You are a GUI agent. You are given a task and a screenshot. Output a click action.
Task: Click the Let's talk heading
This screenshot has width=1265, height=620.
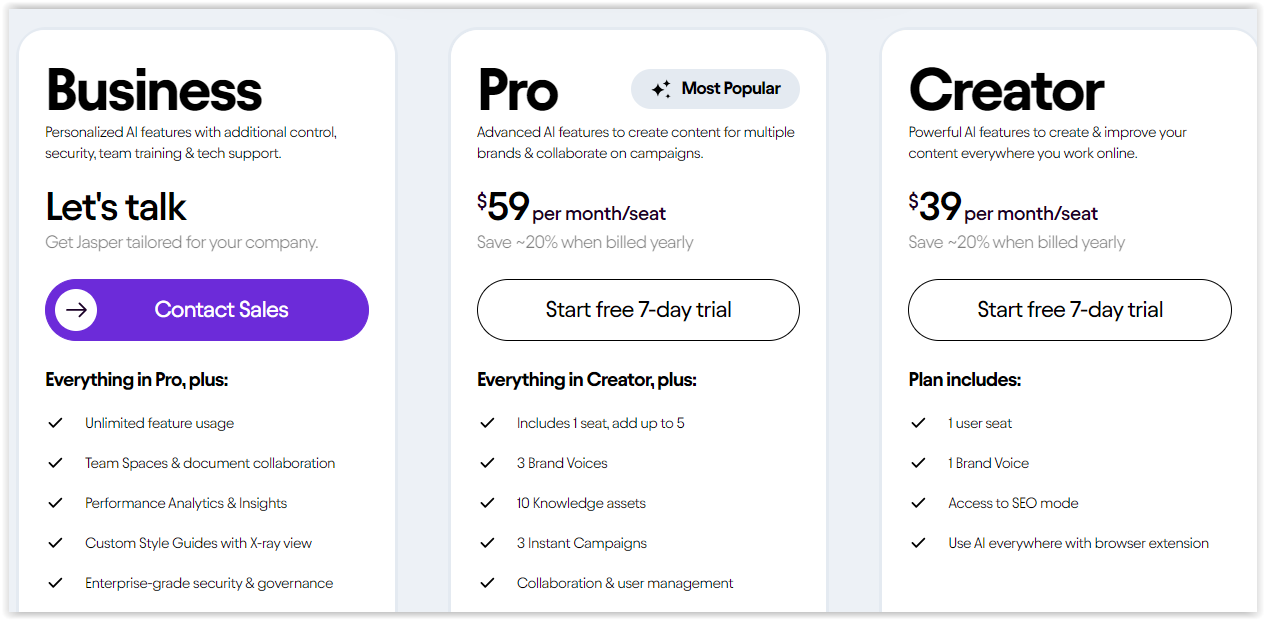pos(116,207)
